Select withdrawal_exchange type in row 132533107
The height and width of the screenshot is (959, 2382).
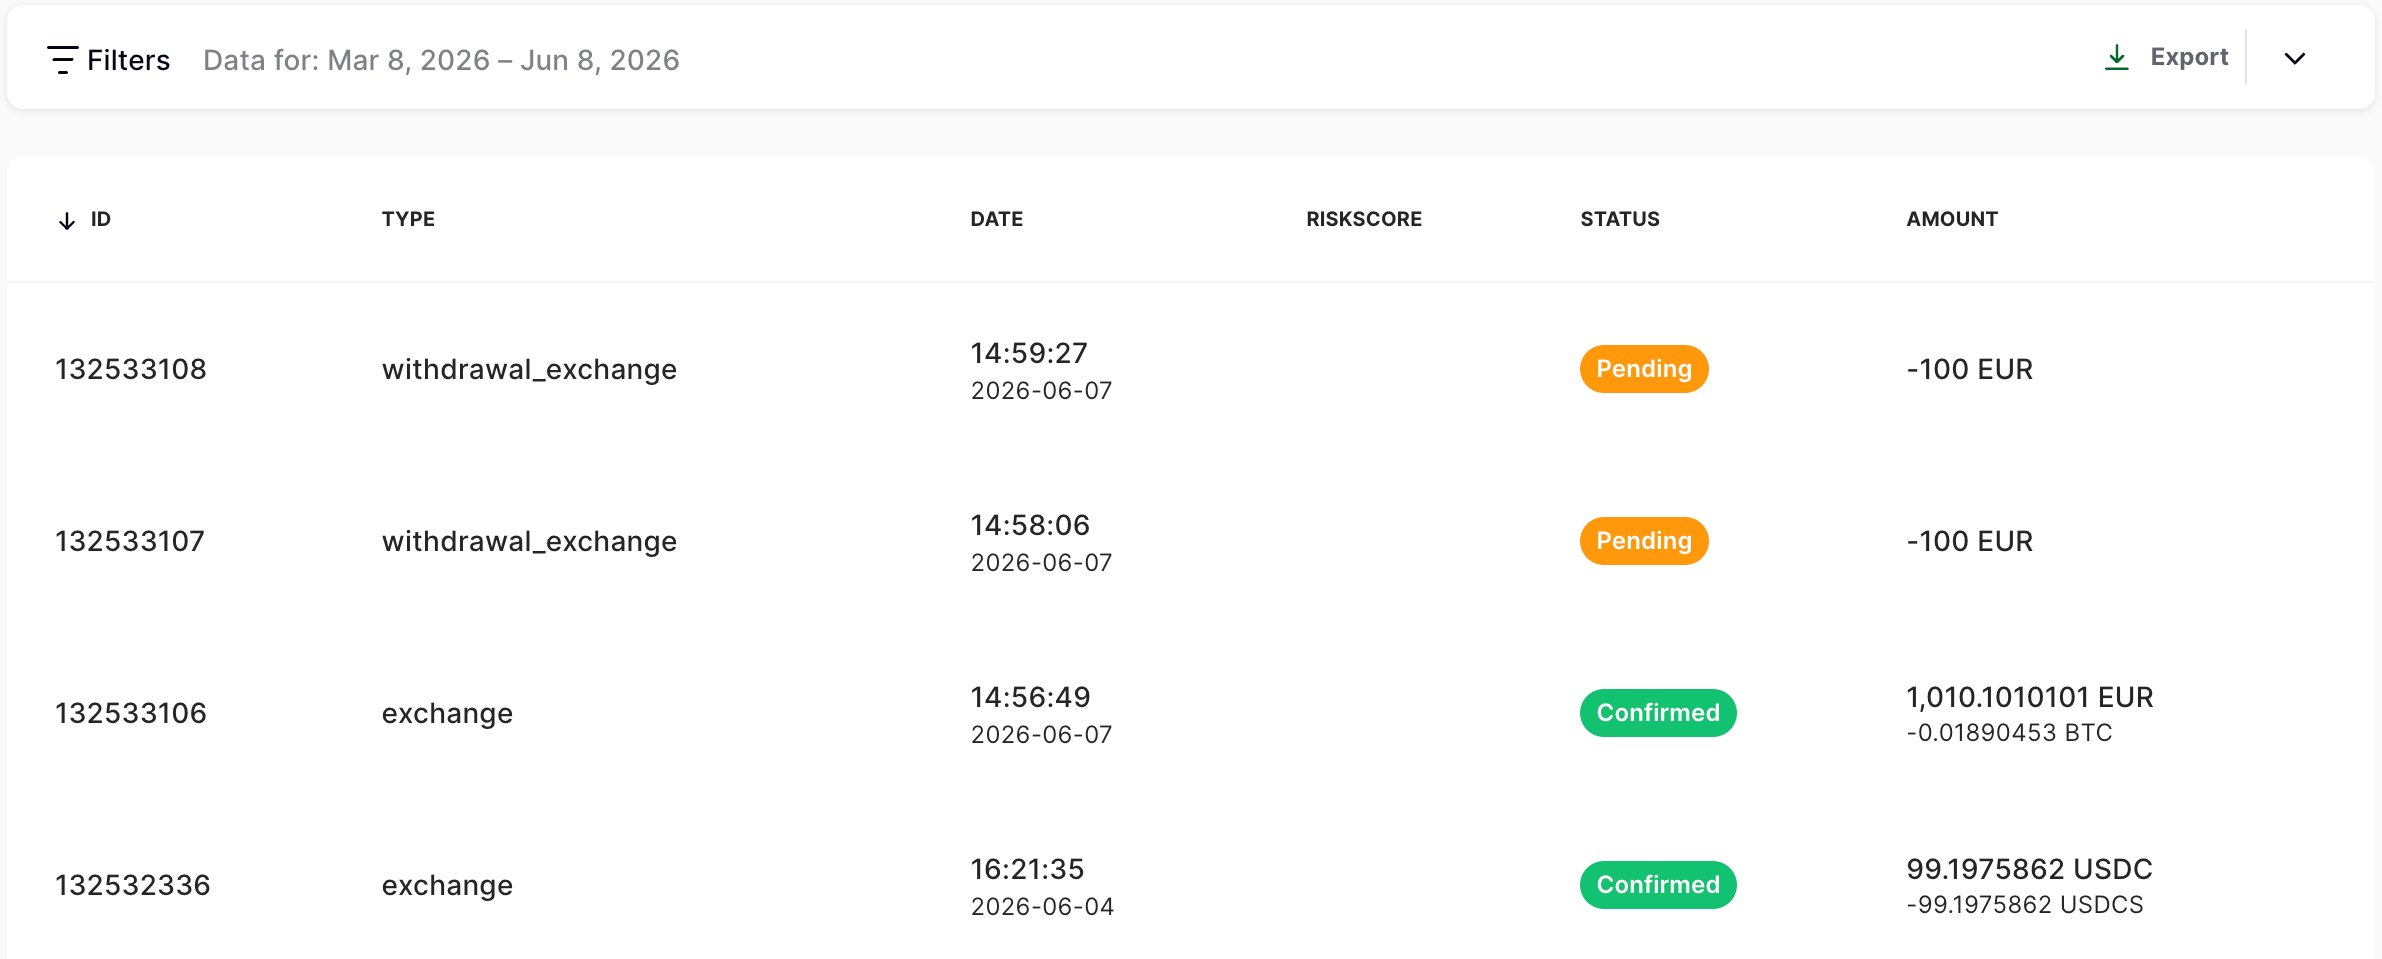(529, 541)
